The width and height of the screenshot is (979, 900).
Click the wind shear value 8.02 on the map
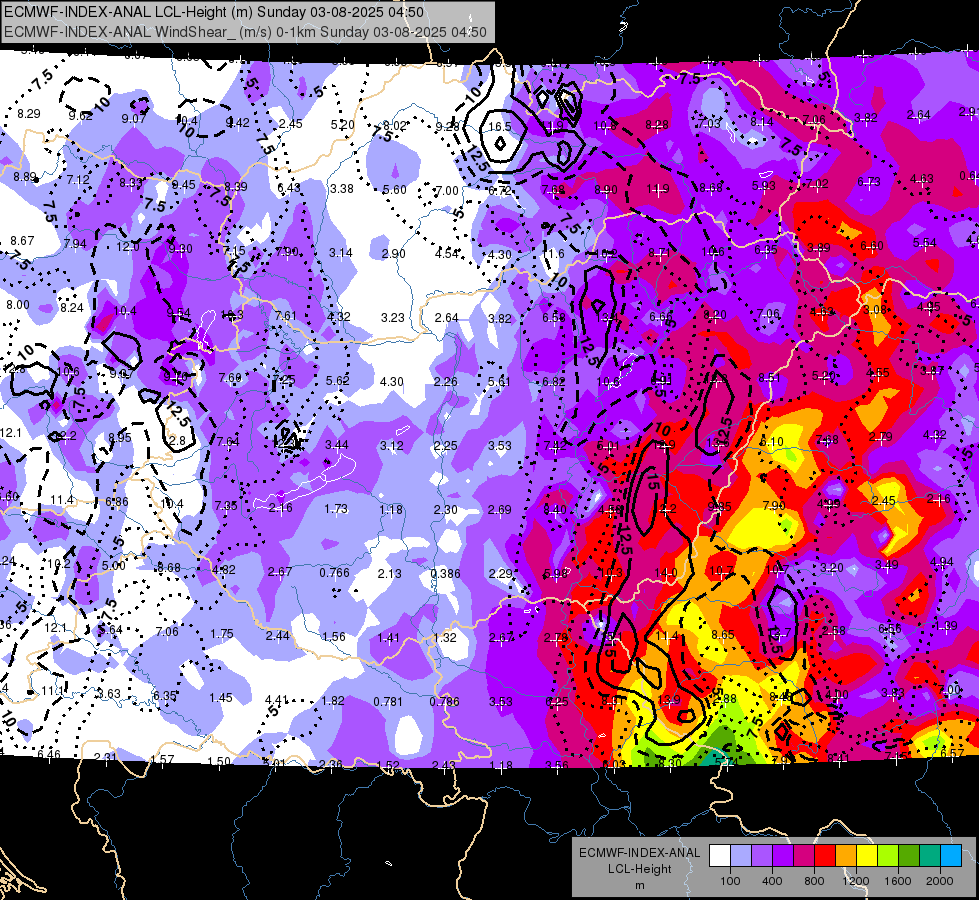click(395, 126)
